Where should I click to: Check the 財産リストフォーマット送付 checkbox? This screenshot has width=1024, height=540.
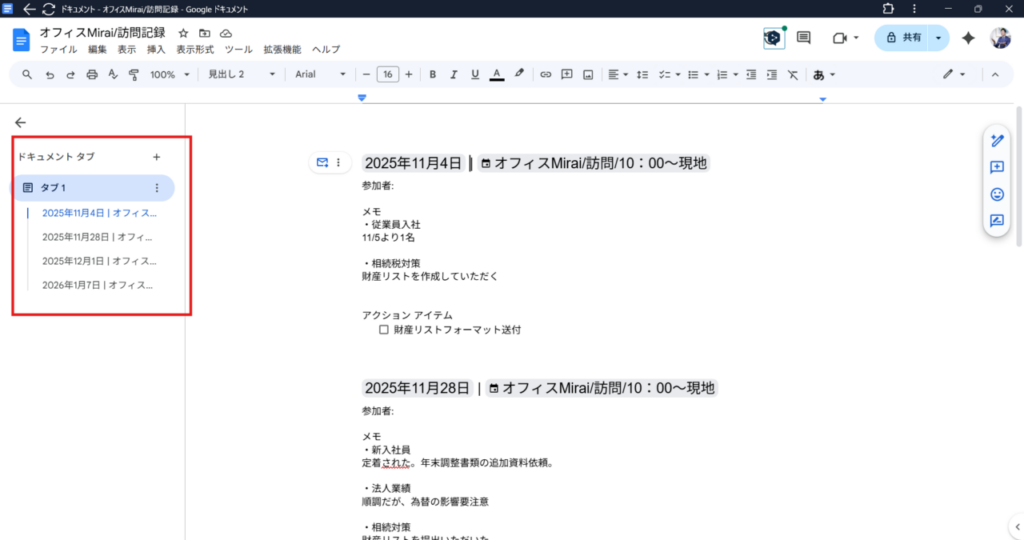pos(384,329)
